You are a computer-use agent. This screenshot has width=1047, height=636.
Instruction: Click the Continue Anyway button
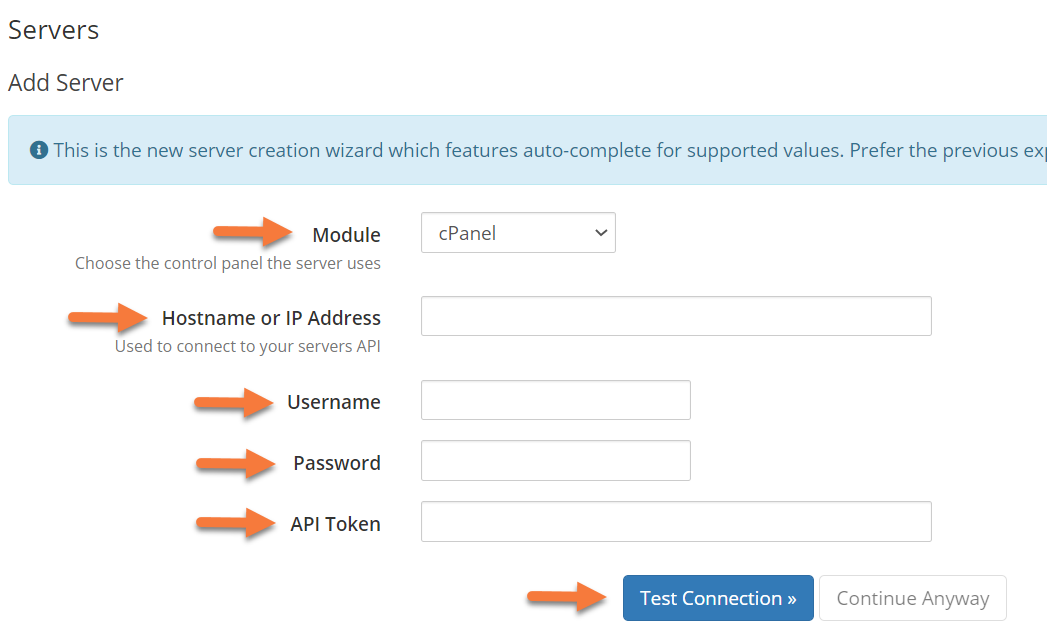coord(912,598)
